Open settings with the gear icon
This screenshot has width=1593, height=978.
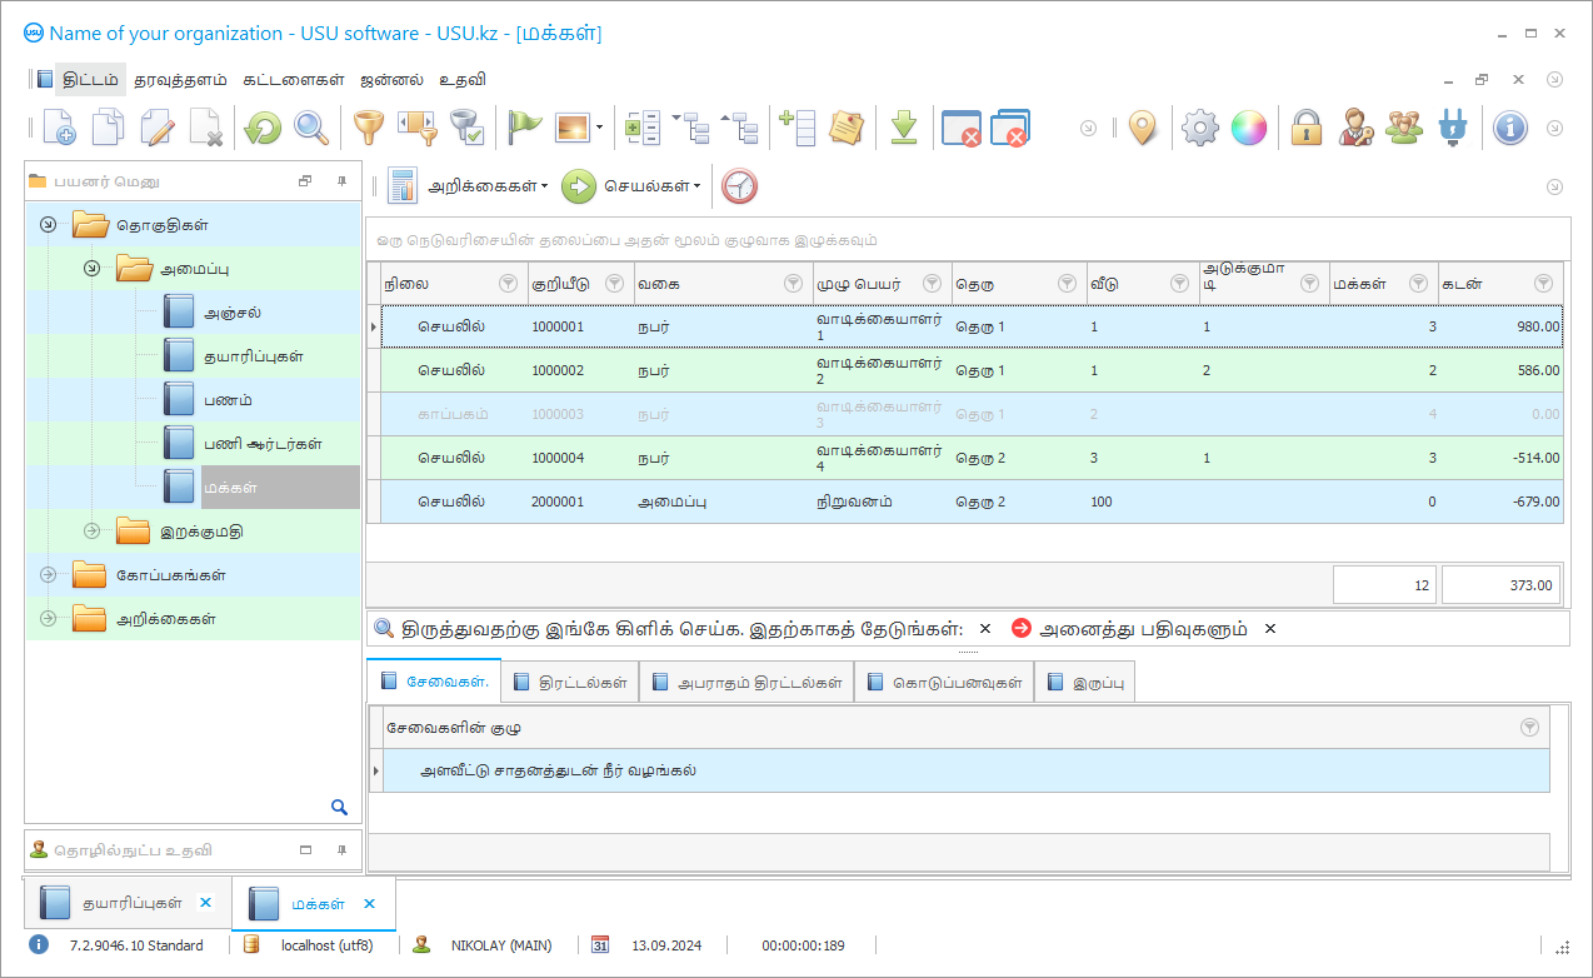point(1200,128)
